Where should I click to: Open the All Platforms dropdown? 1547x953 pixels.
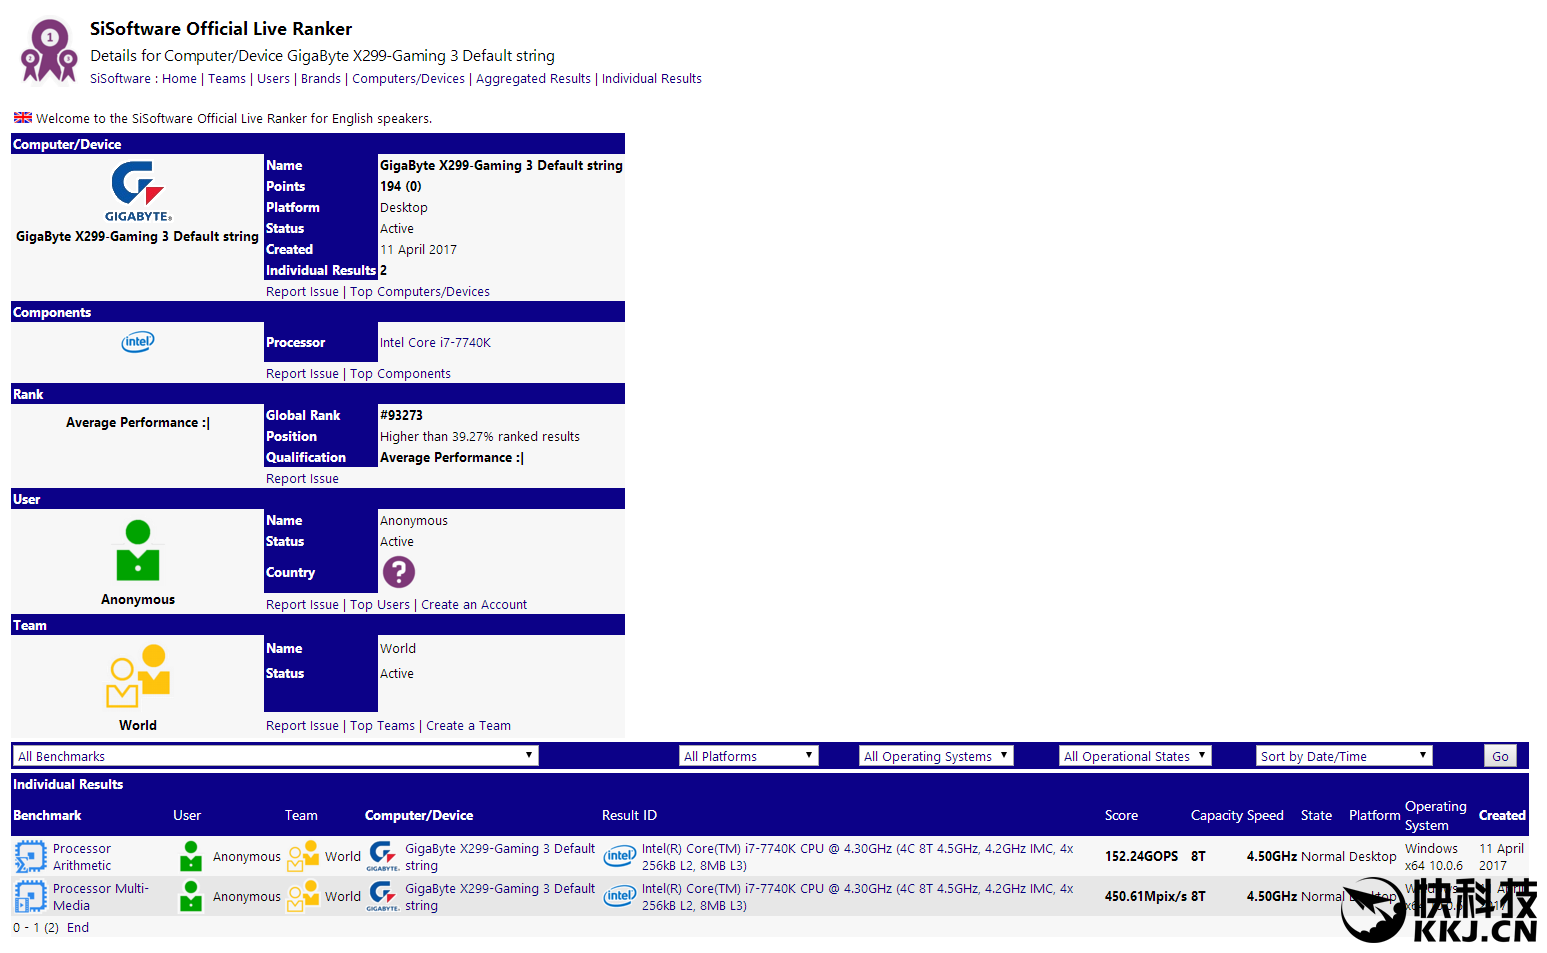tap(749, 756)
